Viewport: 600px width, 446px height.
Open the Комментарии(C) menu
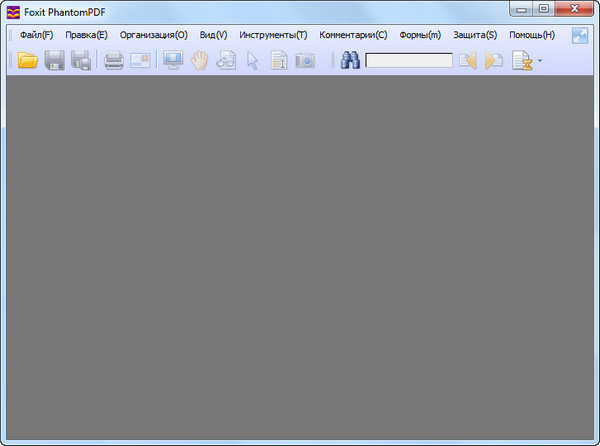353,35
